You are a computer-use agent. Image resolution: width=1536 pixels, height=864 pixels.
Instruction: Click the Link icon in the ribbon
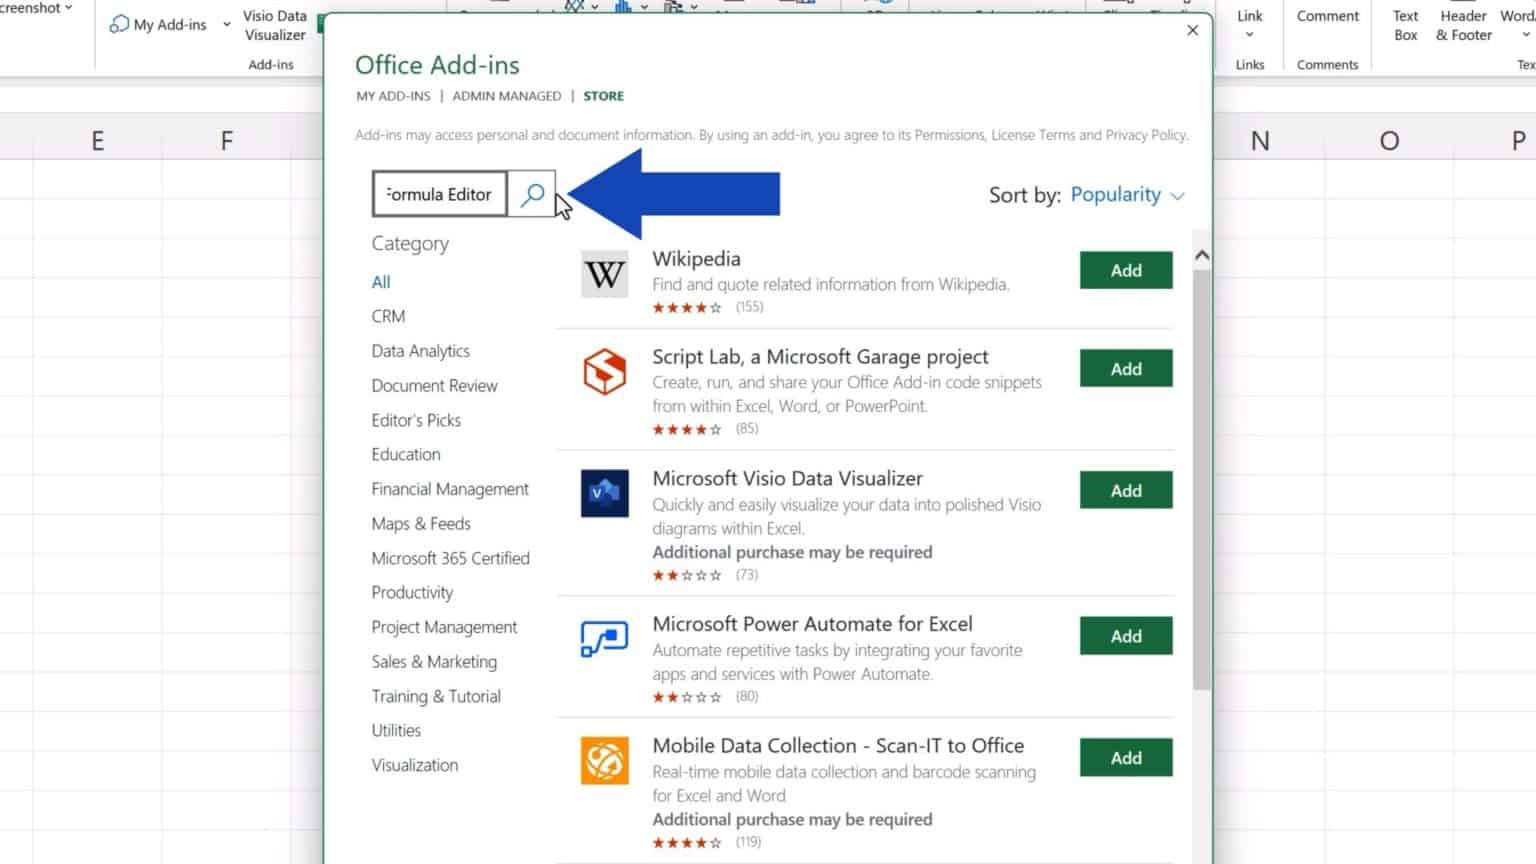1249,16
